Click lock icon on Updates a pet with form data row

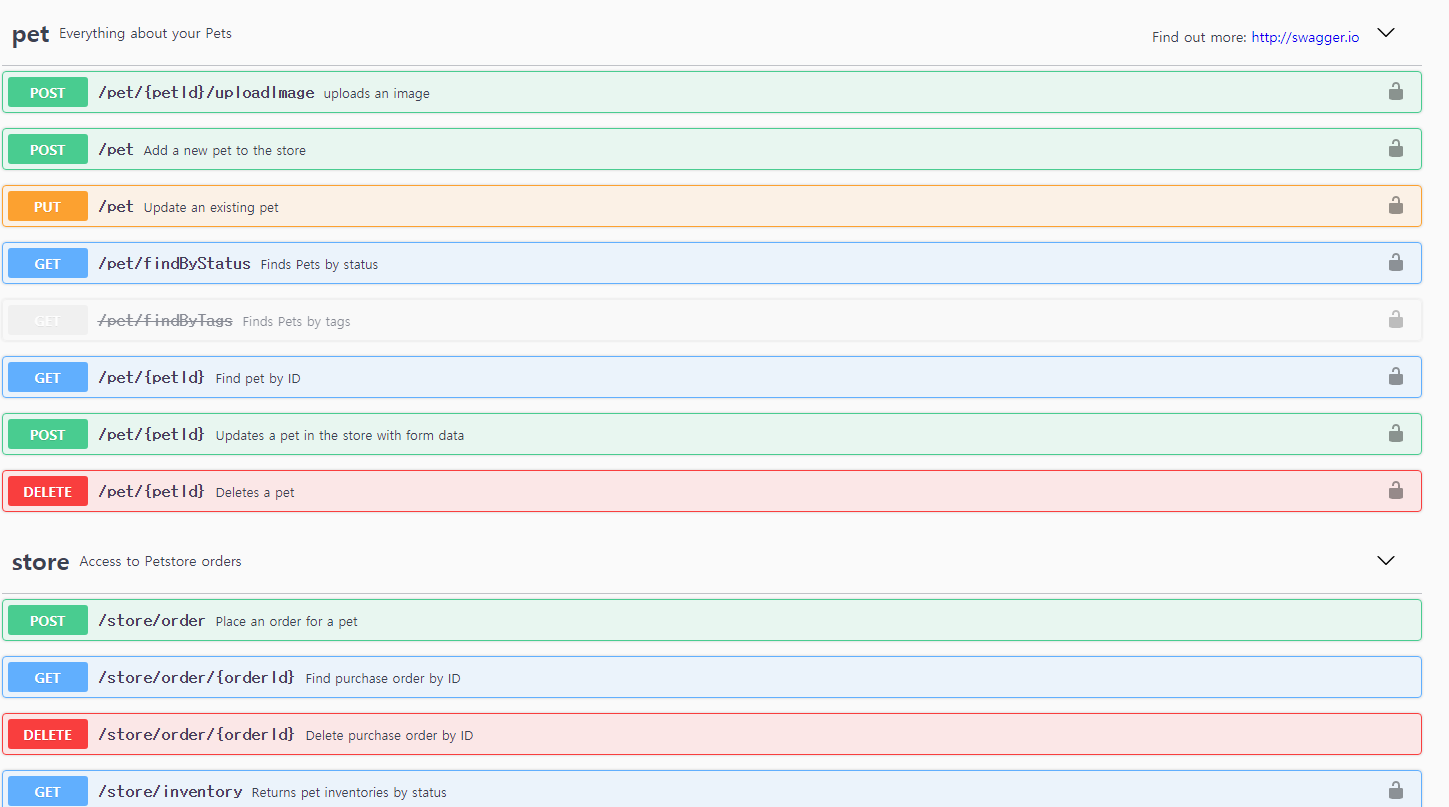coord(1395,434)
